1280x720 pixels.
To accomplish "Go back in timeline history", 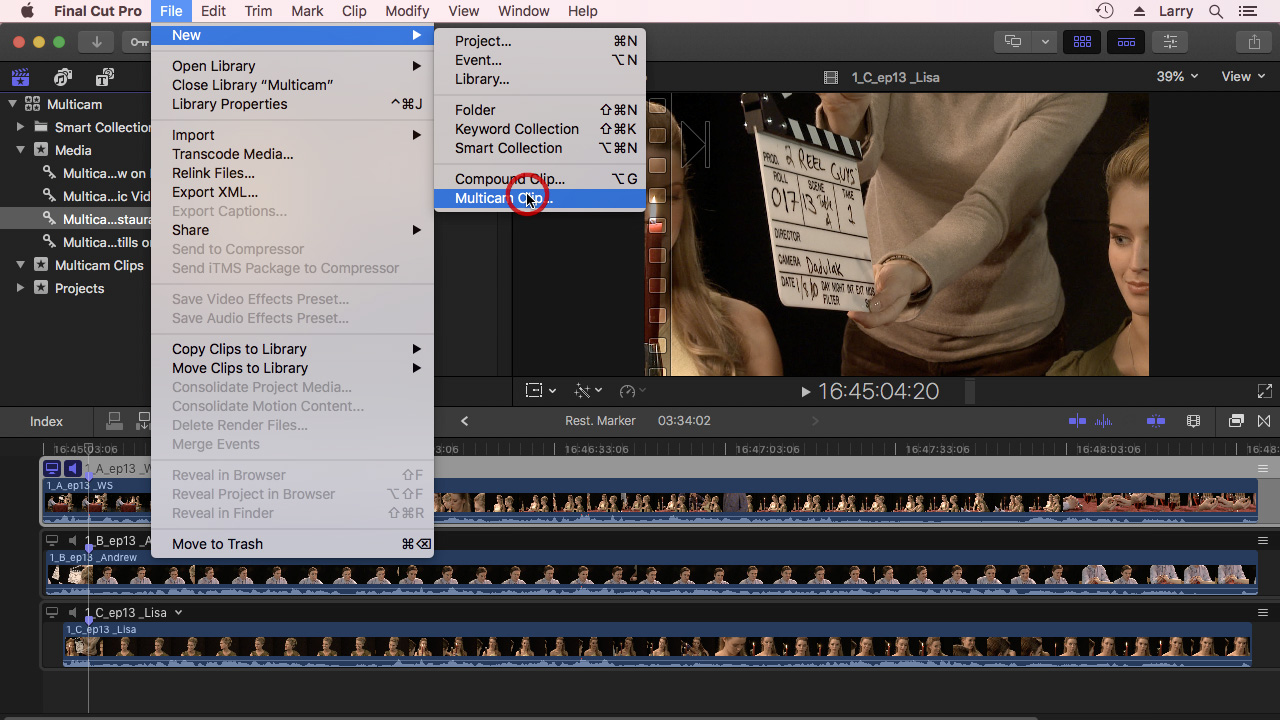I will [464, 421].
